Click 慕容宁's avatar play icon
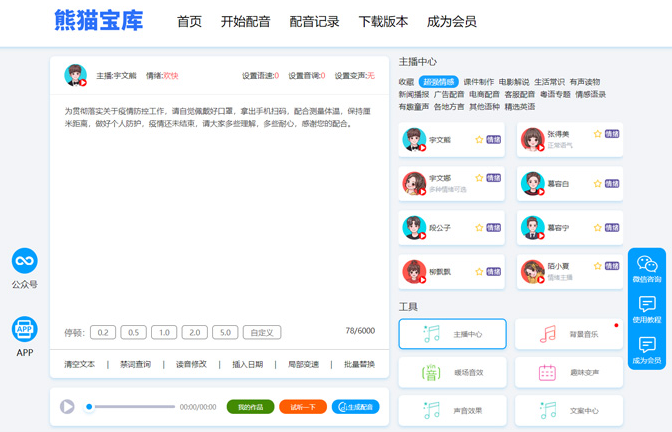The width and height of the screenshot is (672, 432). [541, 236]
